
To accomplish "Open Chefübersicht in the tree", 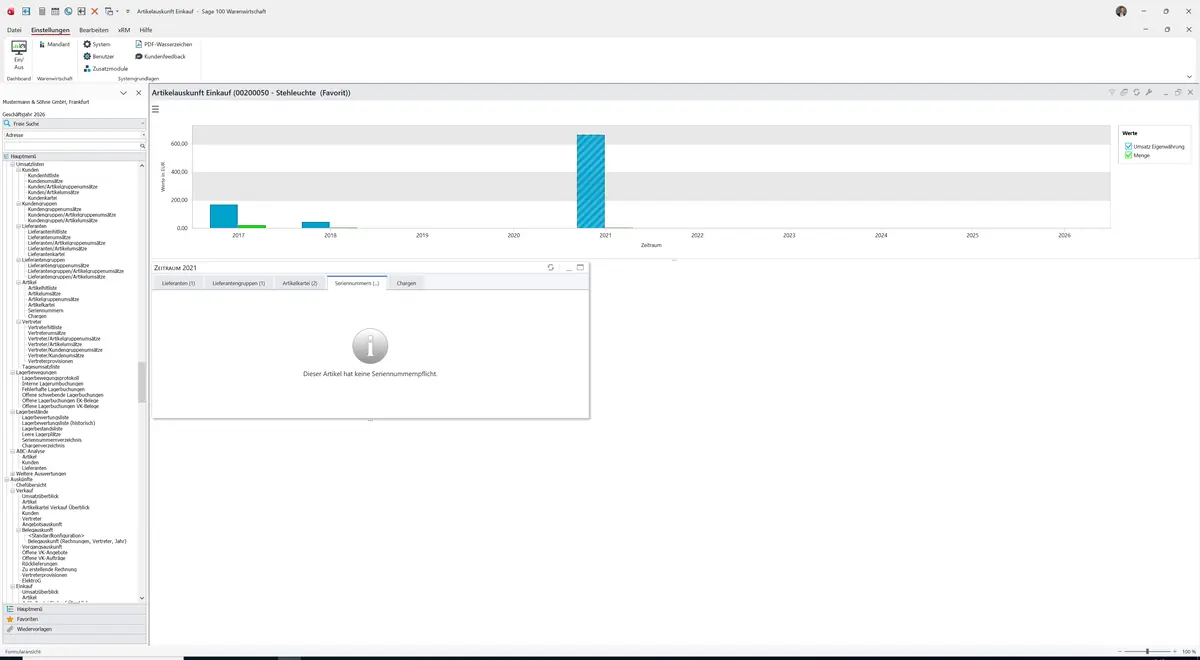I will coord(31,485).
